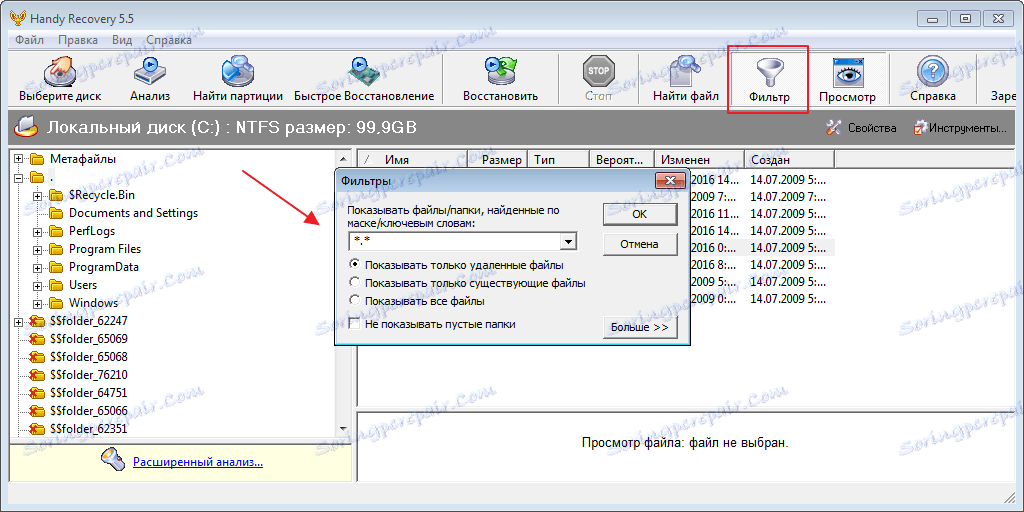This screenshot has height=512, width=1024.
Task: Select 'Show only existing files' option
Action: tap(355, 283)
